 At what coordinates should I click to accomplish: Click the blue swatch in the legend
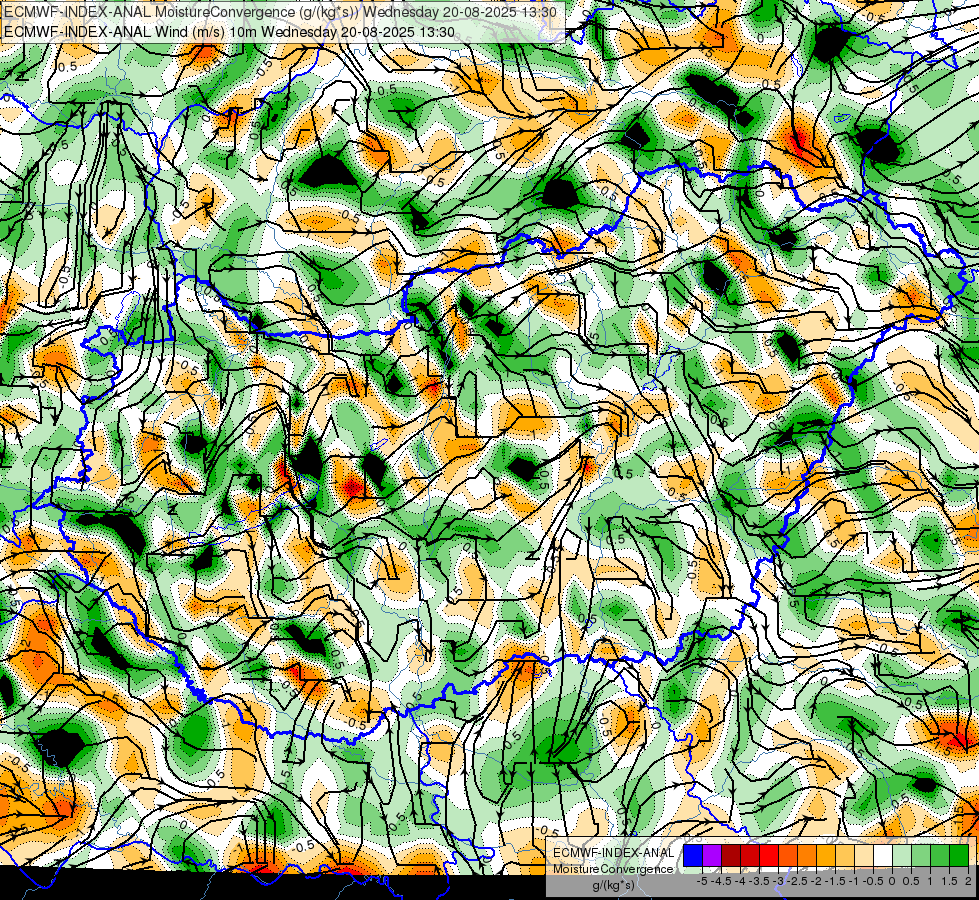click(693, 855)
